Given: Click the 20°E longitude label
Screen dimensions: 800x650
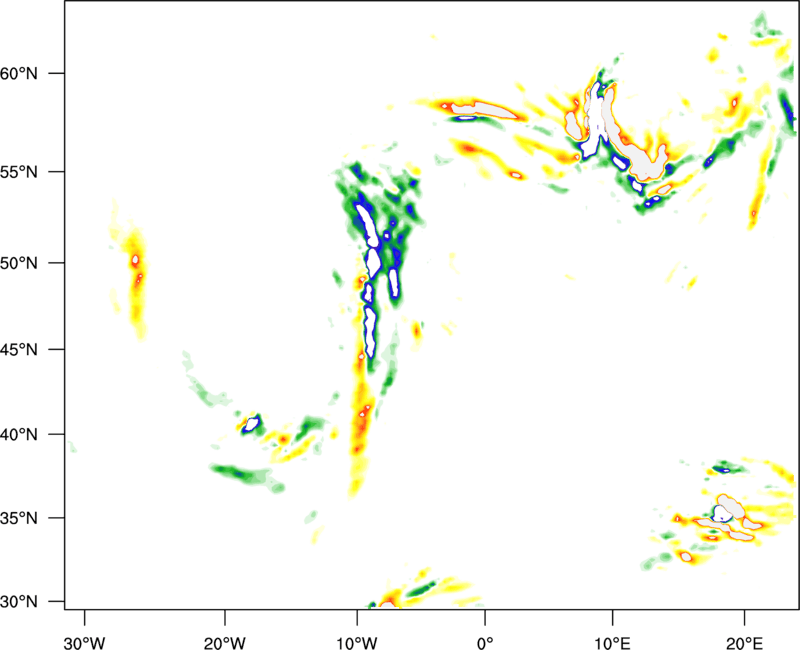Looking at the screenshot, I should click(744, 643).
